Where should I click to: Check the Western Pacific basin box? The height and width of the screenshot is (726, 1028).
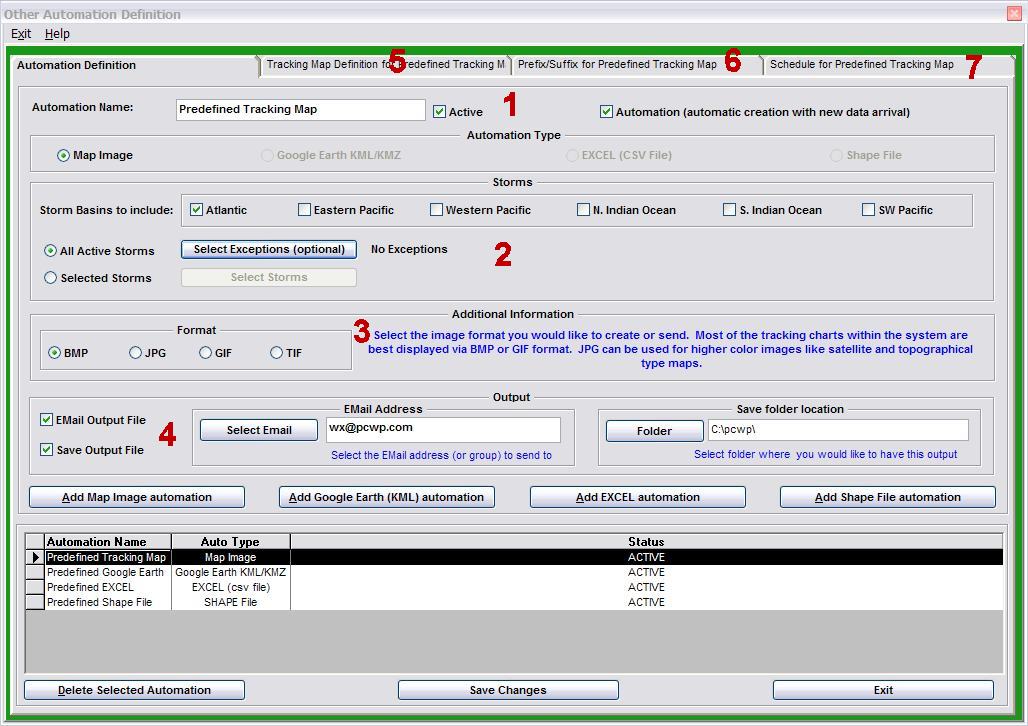(x=436, y=210)
